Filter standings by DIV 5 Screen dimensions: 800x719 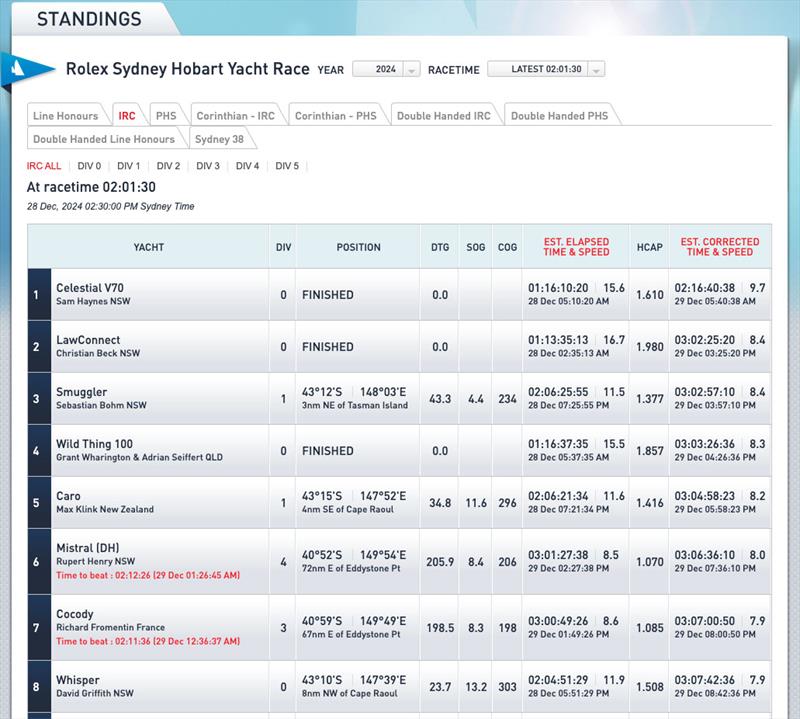(287, 166)
